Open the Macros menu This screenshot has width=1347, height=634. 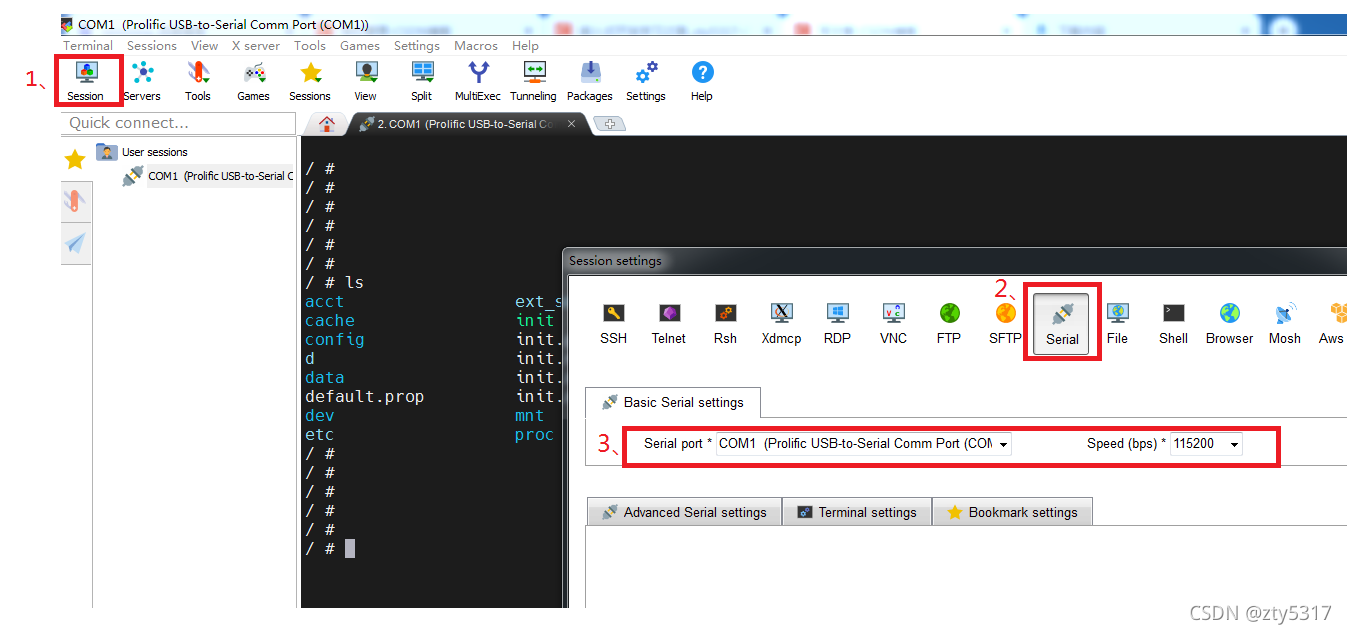point(476,45)
